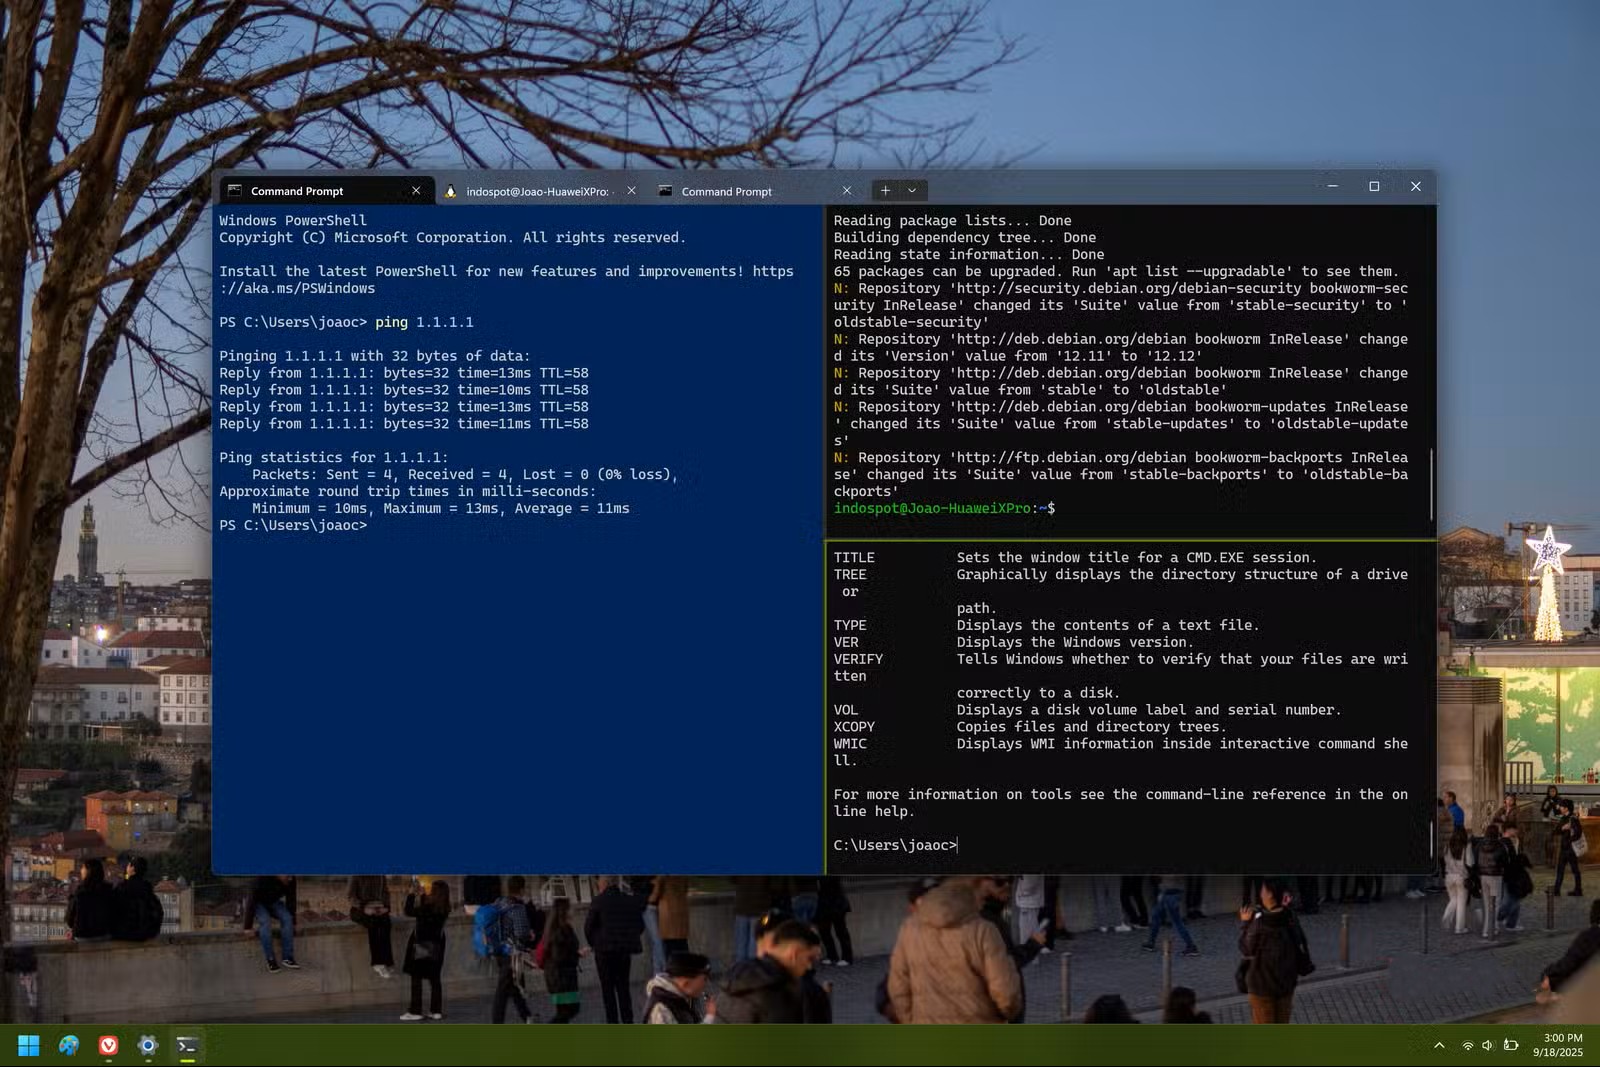This screenshot has width=1600, height=1067.
Task: Expand hidden system tray icons
Action: tap(1441, 1045)
